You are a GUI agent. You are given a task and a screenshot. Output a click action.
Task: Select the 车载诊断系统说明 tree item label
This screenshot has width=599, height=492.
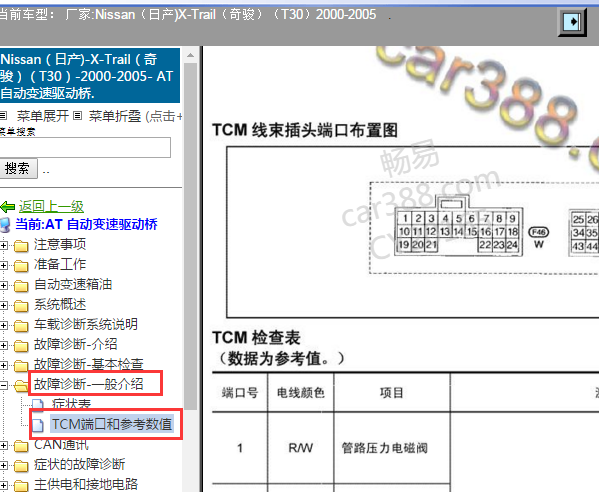86,324
